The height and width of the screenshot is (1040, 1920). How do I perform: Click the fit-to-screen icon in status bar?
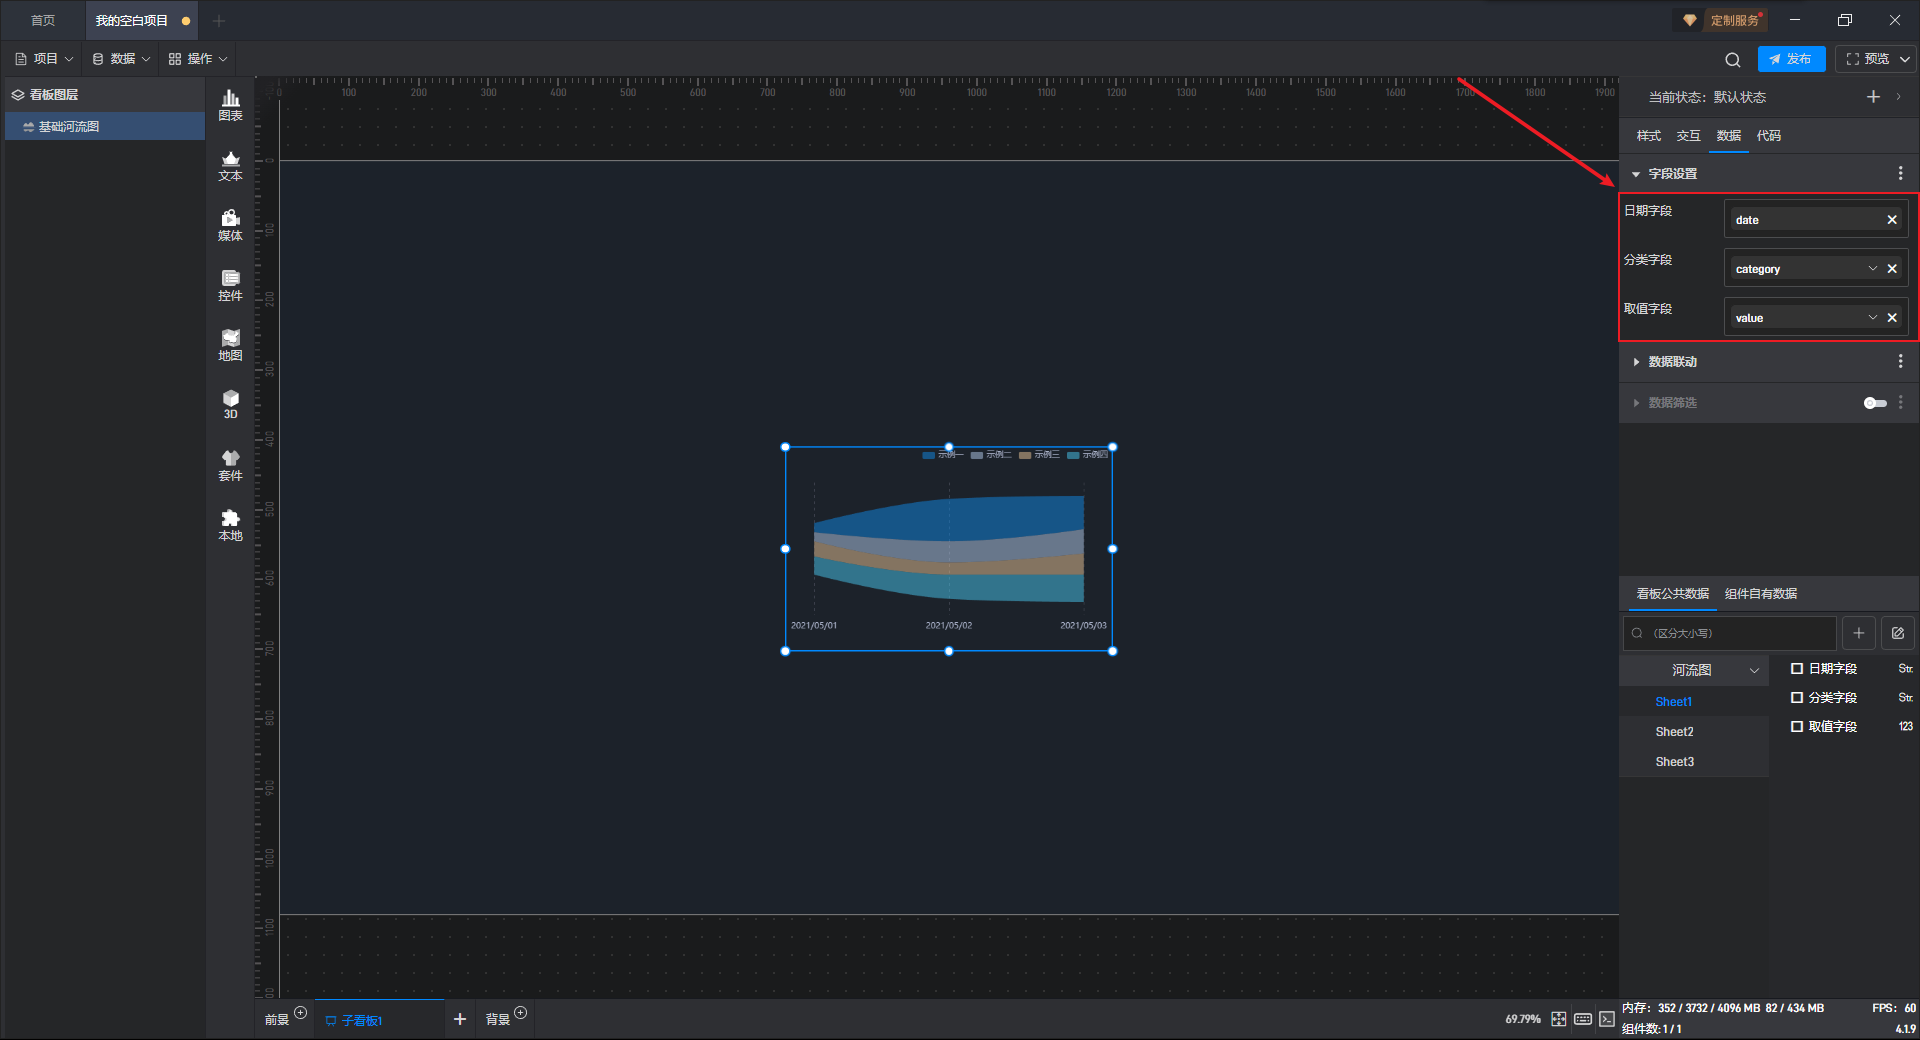click(1559, 1019)
